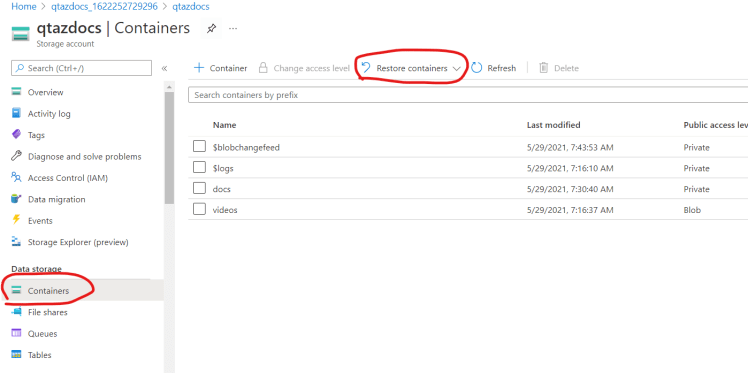Click the Events lightning bolt icon

[x=17, y=220]
